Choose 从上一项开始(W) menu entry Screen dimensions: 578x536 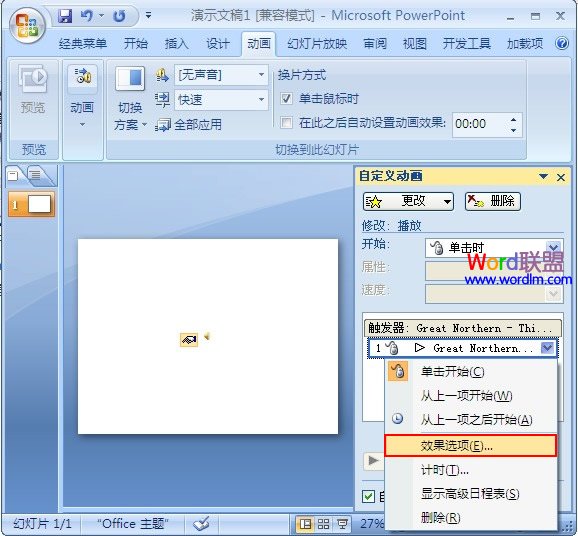click(x=470, y=396)
